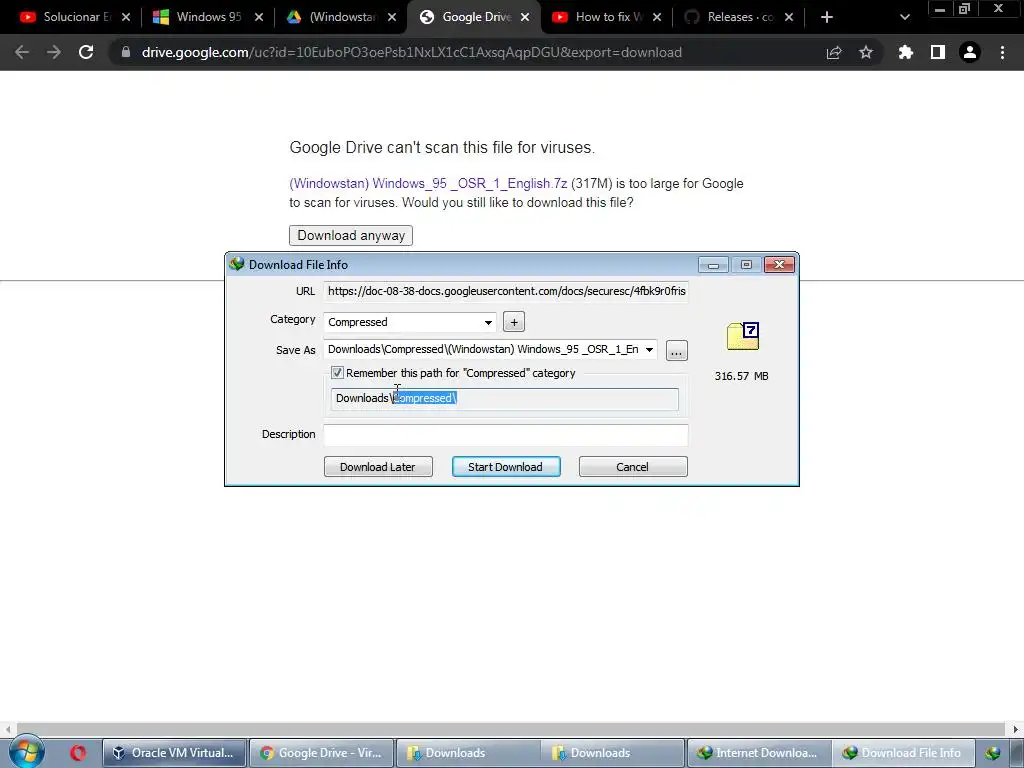The height and width of the screenshot is (768, 1024).
Task: Switch to Google Drive Chrome taskbar item
Action: click(321, 753)
